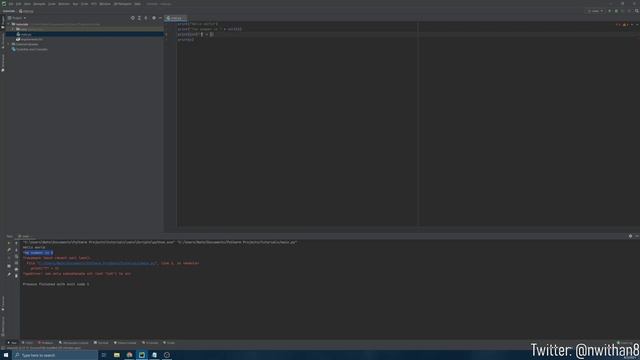The height and width of the screenshot is (360, 640).
Task: Open the Problems tool window button
Action: (x=46, y=343)
